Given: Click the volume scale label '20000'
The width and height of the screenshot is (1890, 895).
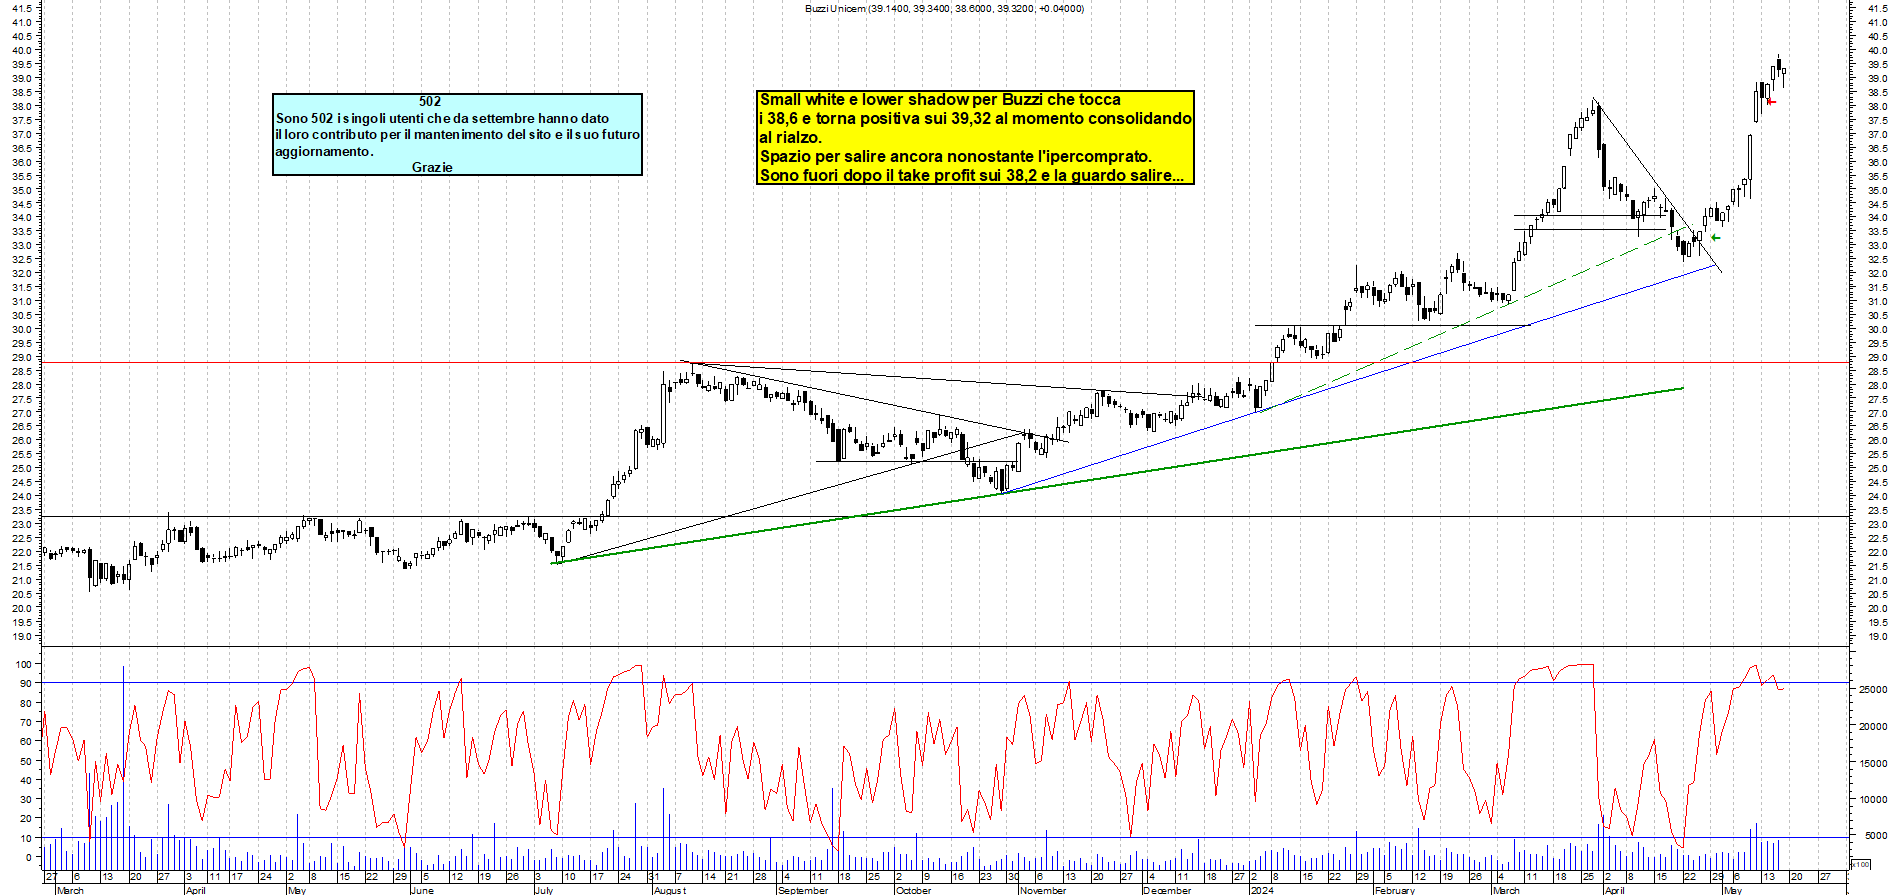Looking at the screenshot, I should pos(1873,727).
